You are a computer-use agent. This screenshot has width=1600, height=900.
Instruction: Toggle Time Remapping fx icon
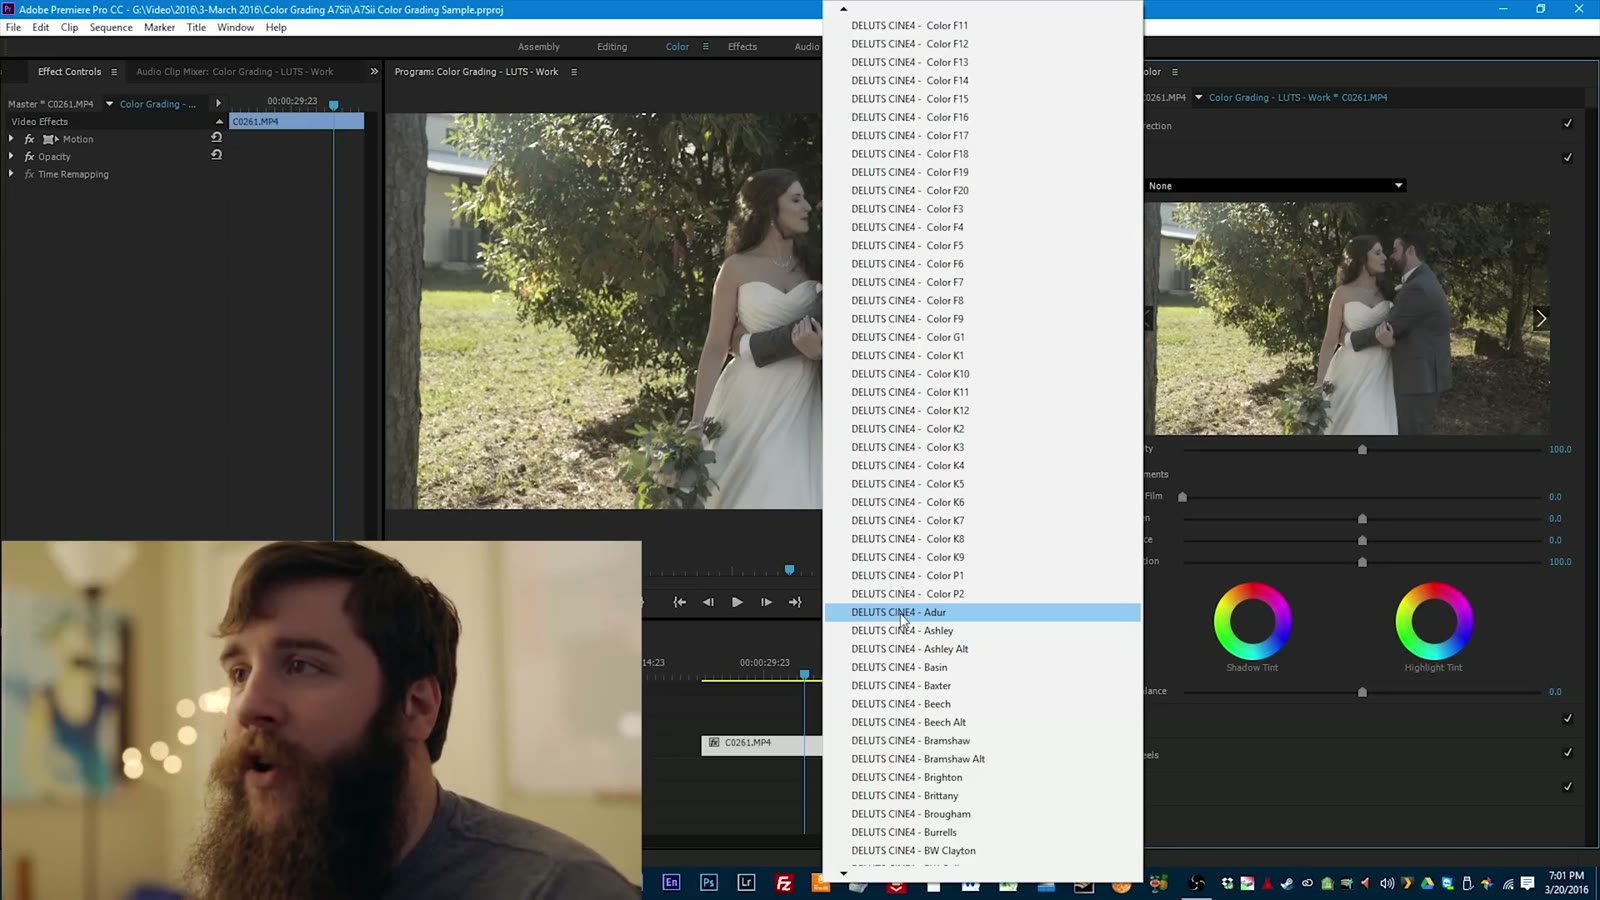pos(29,174)
